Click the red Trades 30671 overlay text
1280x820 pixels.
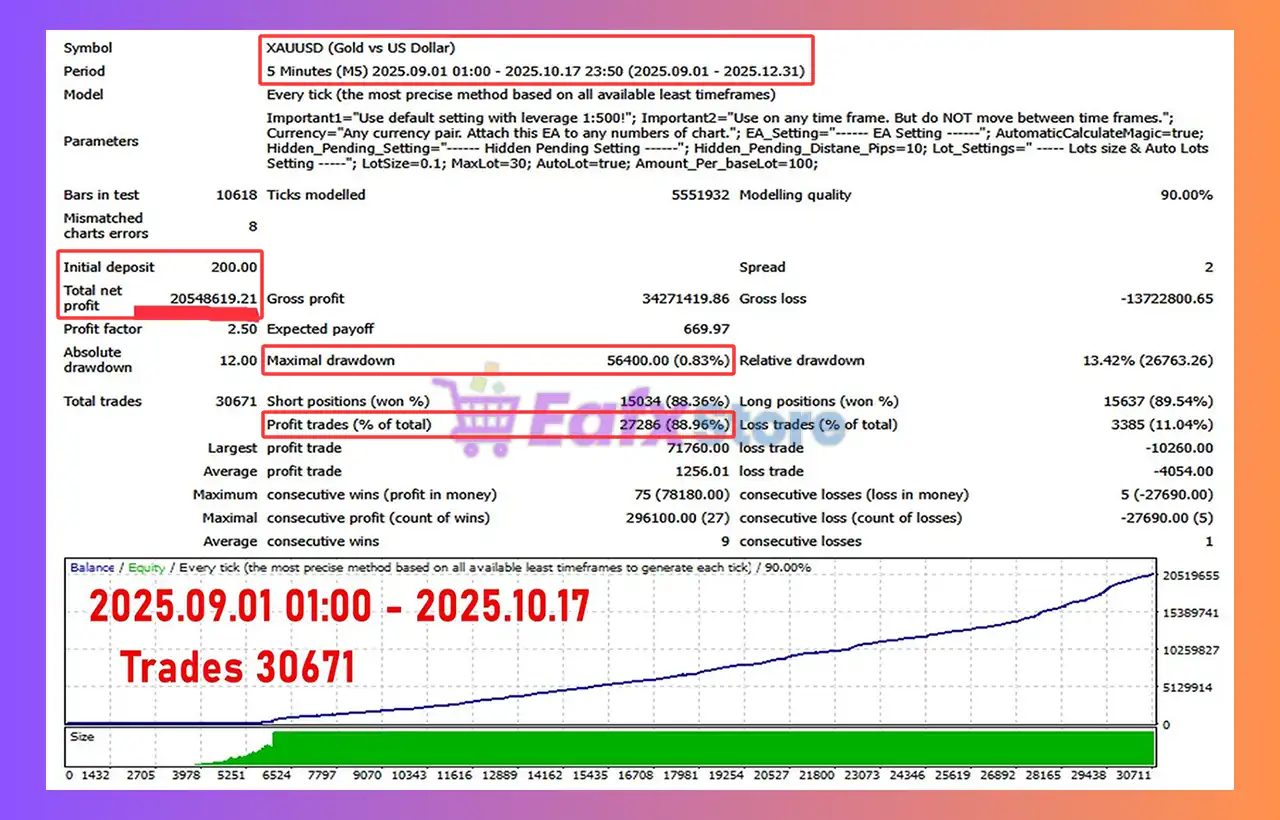(238, 666)
